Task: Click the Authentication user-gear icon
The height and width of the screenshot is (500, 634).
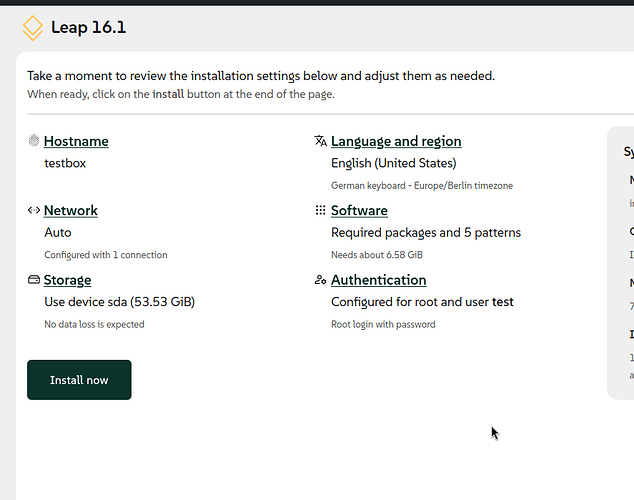Action: point(321,280)
